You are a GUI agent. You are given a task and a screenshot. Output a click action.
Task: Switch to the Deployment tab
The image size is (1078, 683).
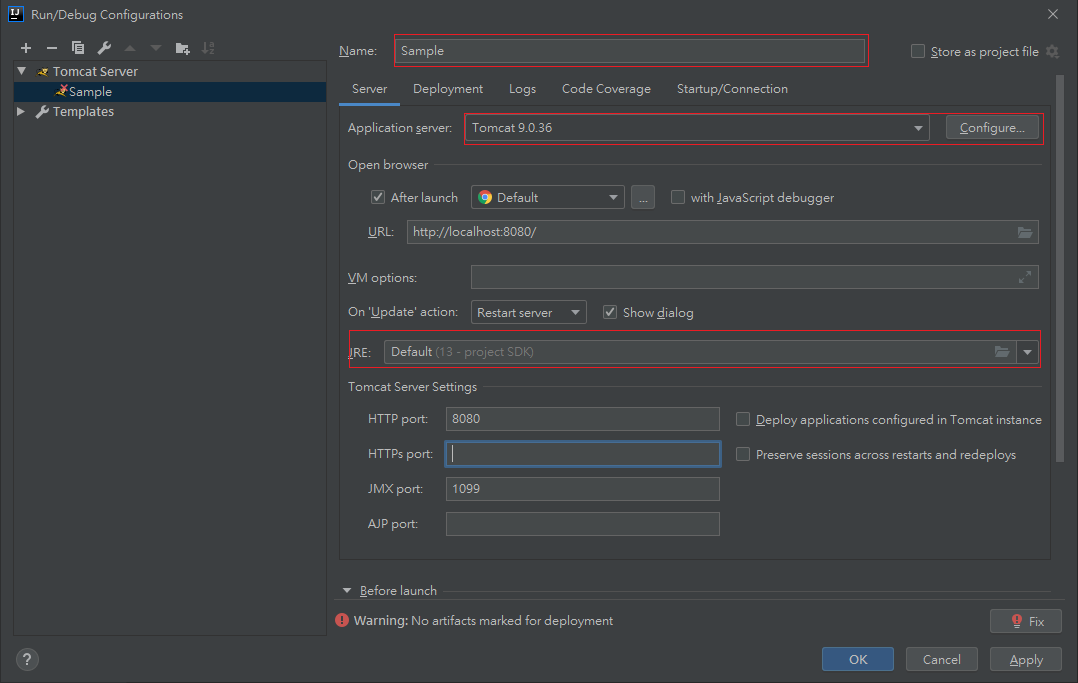click(x=448, y=89)
